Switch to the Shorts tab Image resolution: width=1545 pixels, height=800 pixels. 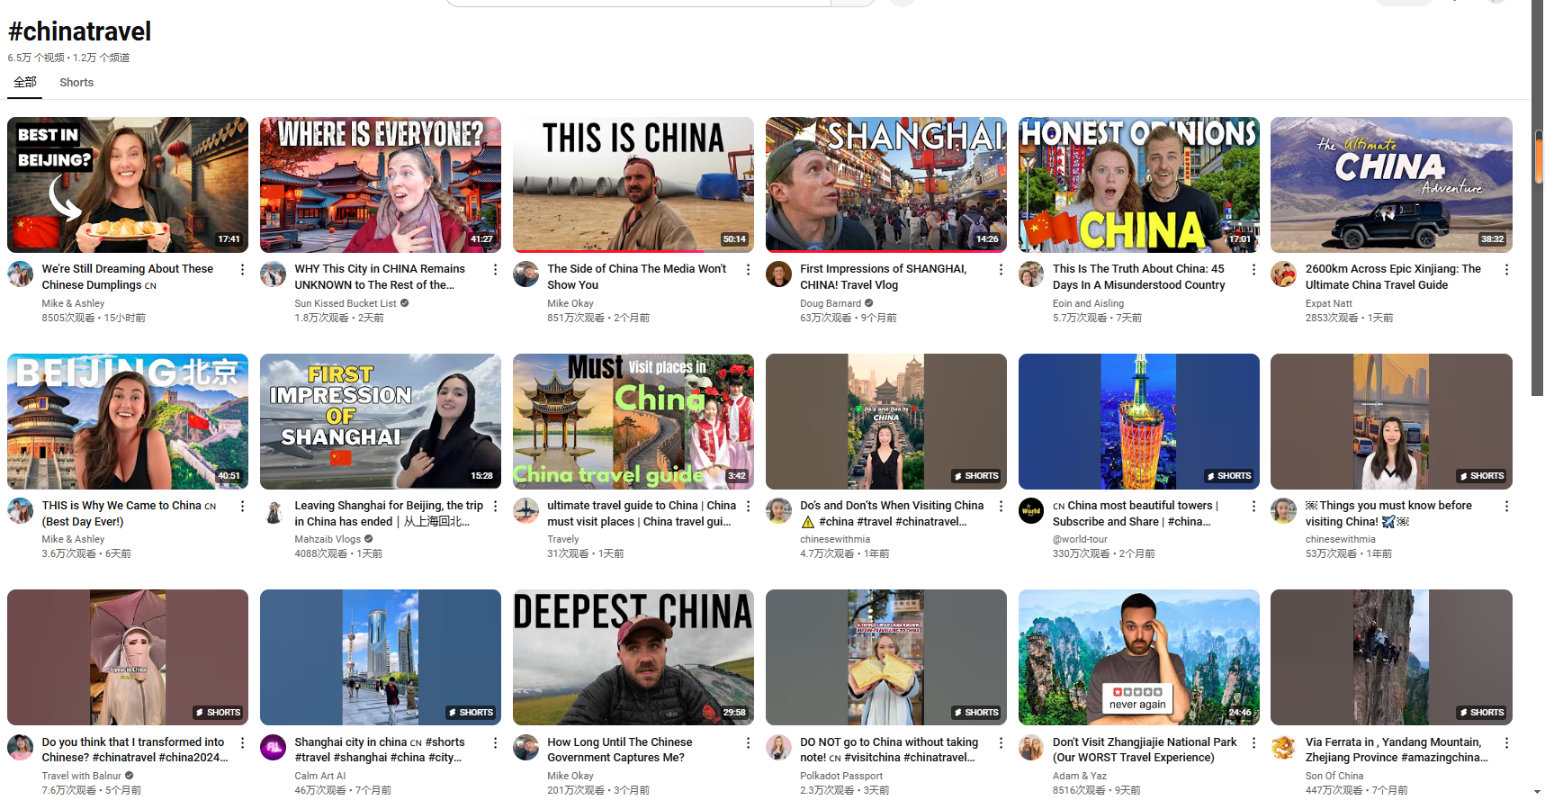tap(76, 83)
